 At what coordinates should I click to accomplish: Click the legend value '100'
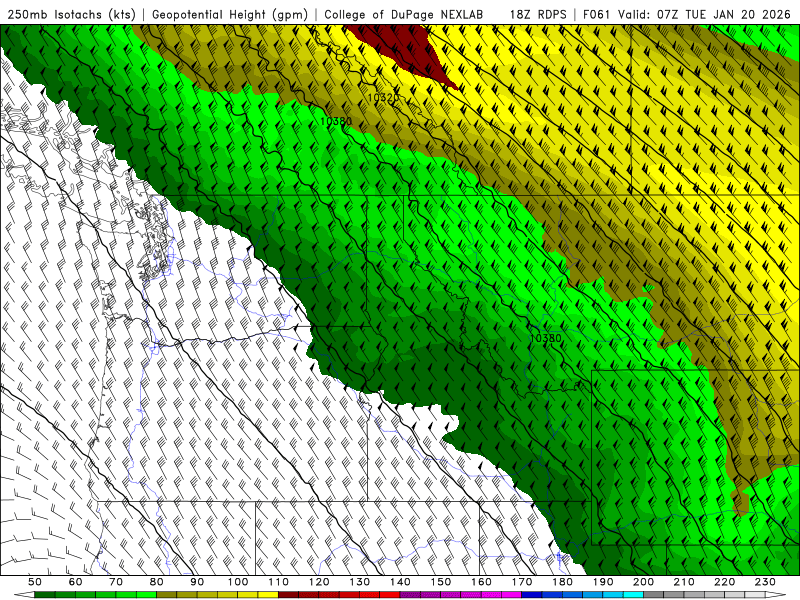tap(238, 582)
